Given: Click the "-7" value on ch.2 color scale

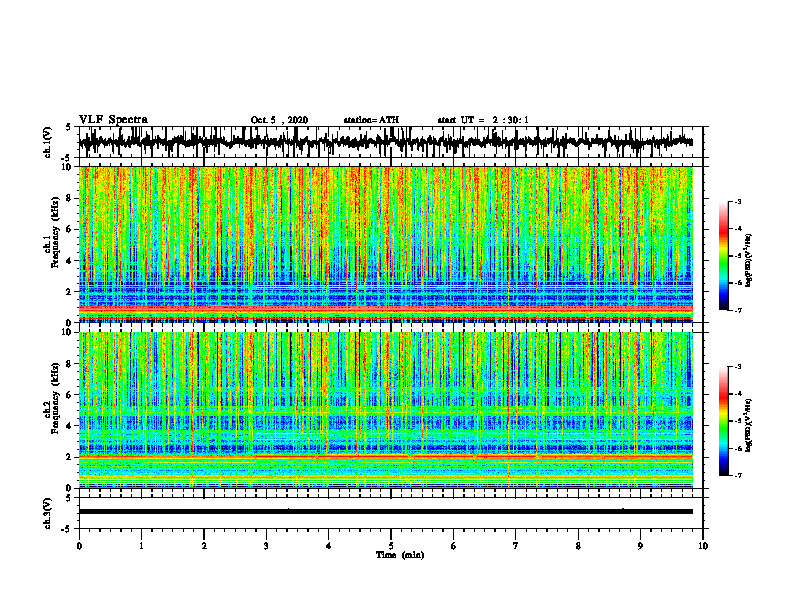Looking at the screenshot, I should [738, 476].
